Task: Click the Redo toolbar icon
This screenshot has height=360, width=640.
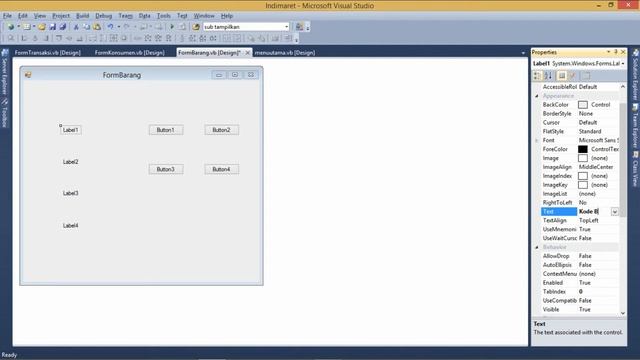Action: tap(127, 27)
